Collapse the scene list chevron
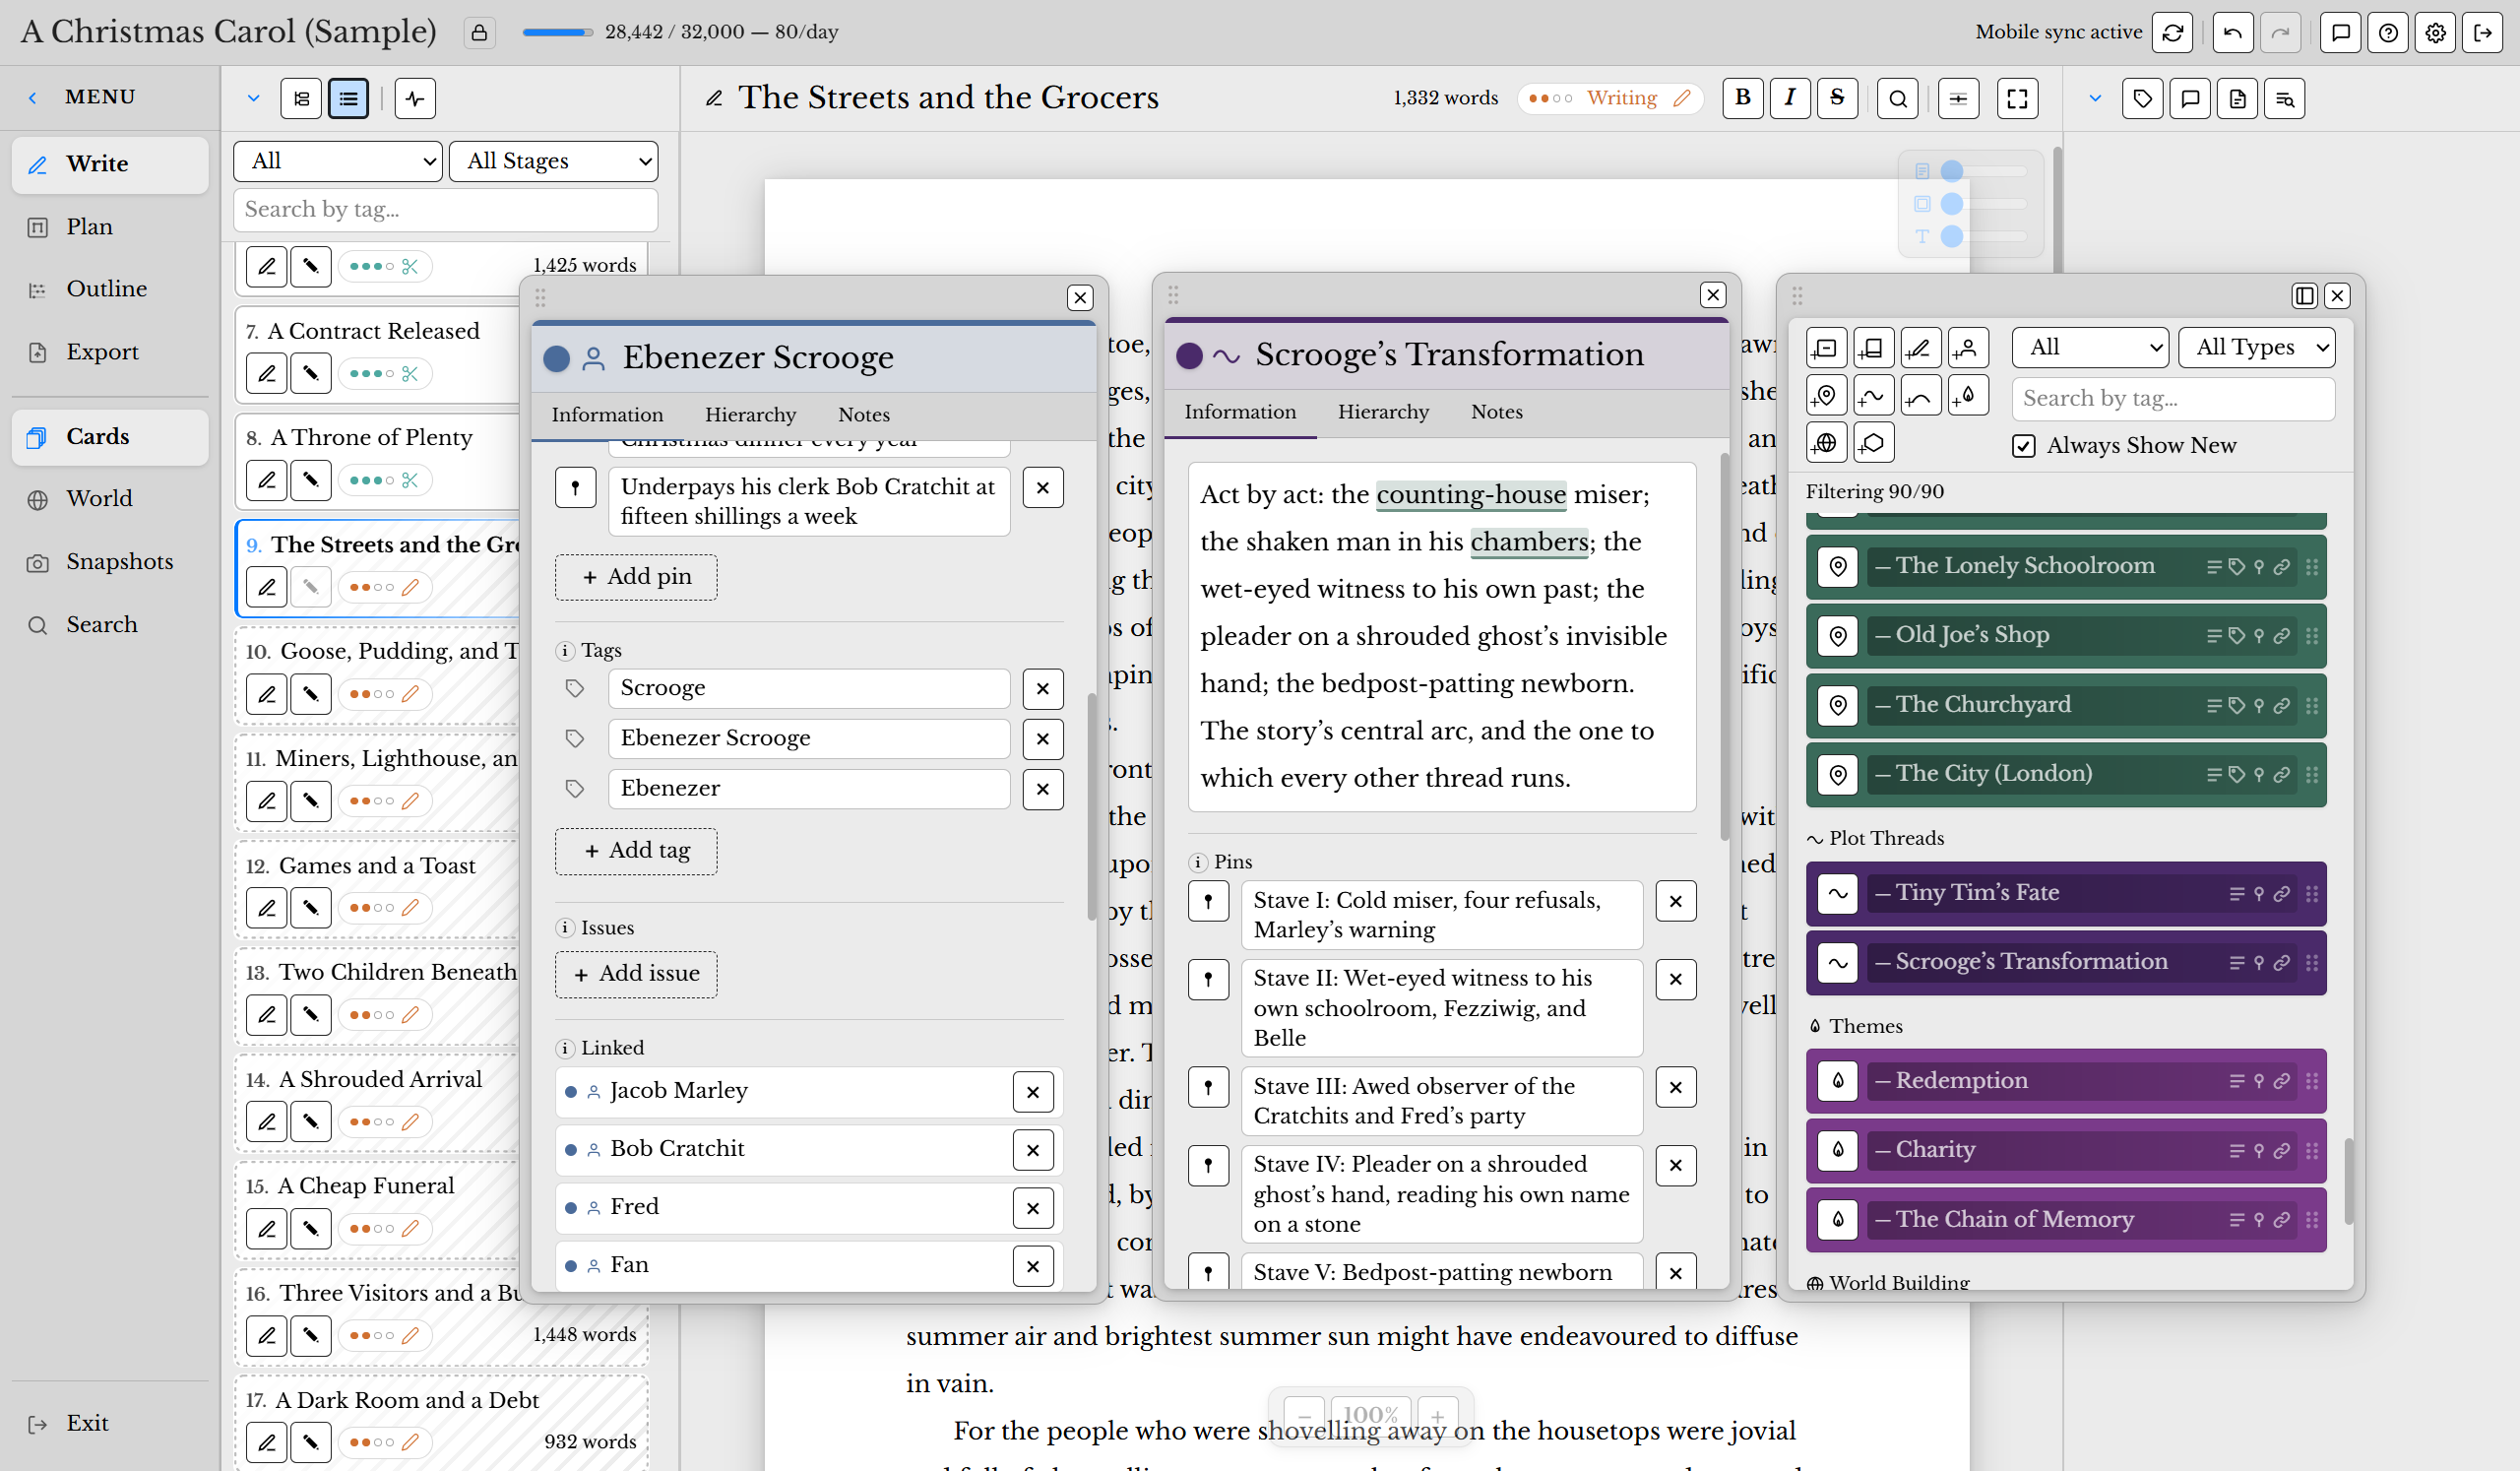2520x1471 pixels. (253, 98)
